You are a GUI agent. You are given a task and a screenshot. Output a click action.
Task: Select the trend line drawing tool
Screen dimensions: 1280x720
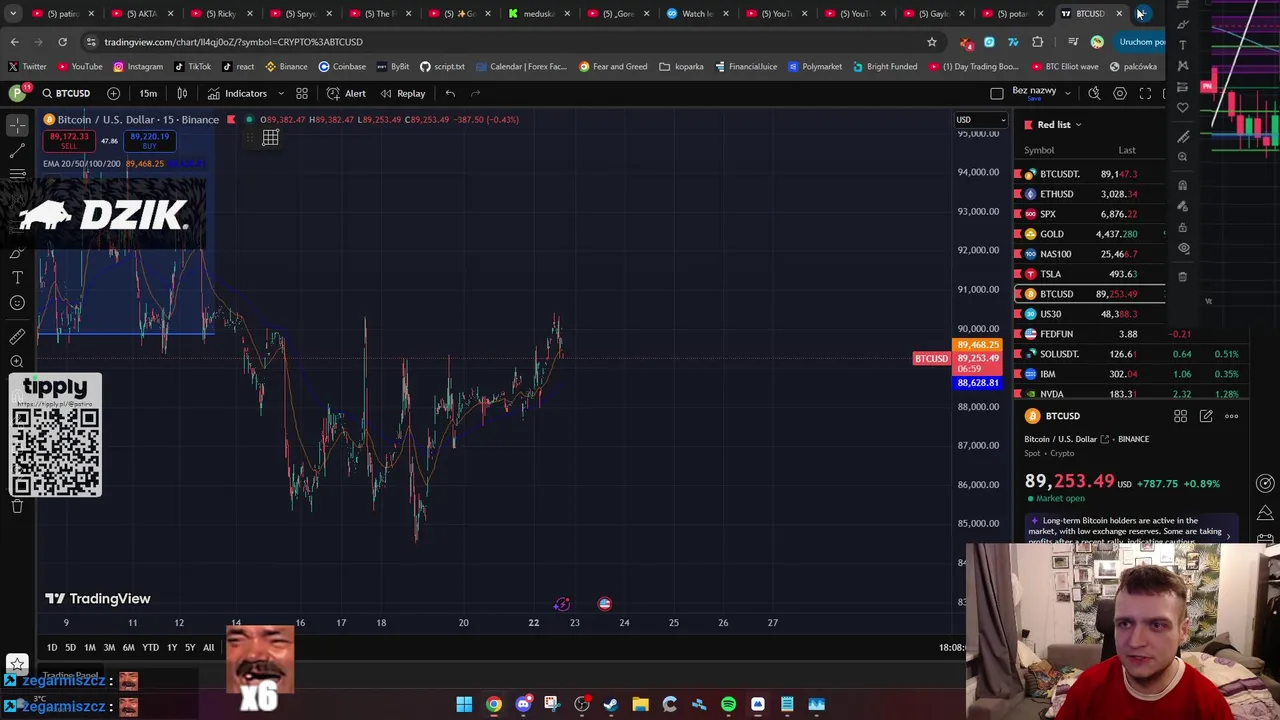pos(17,151)
